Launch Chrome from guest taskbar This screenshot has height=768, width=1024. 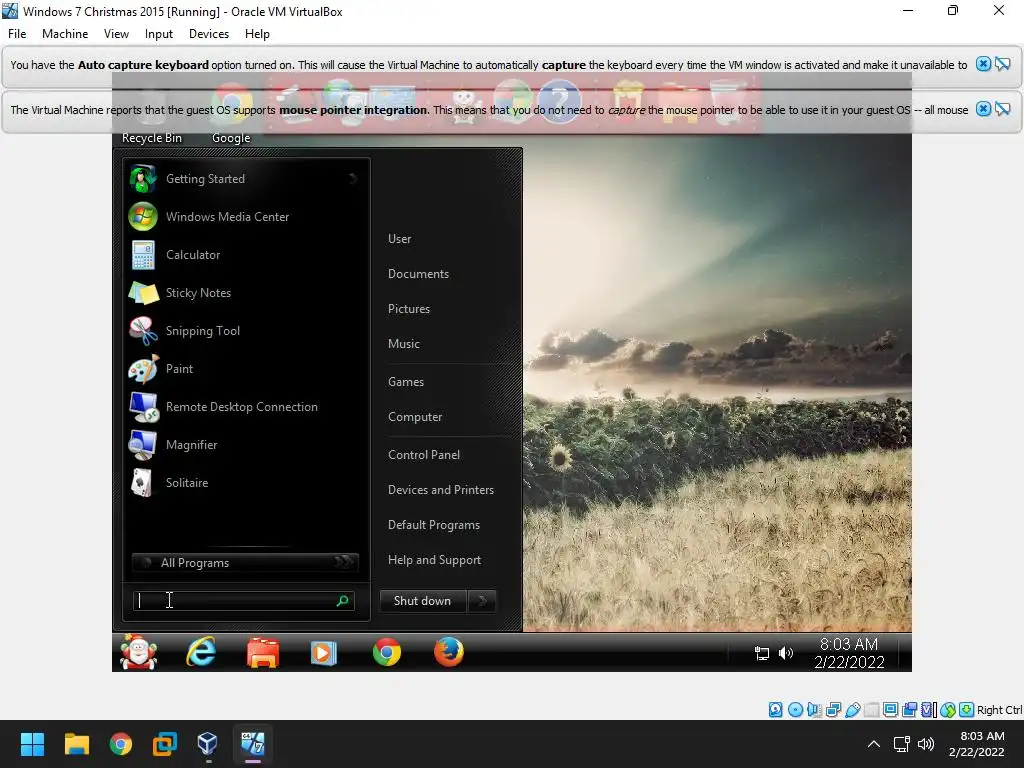pyautogui.click(x=387, y=652)
